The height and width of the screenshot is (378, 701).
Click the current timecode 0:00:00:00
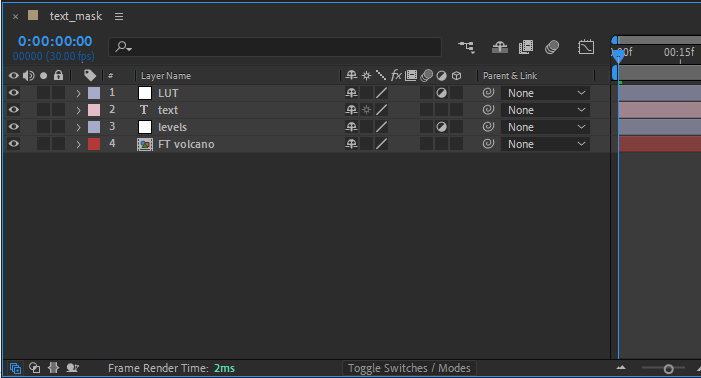click(55, 41)
